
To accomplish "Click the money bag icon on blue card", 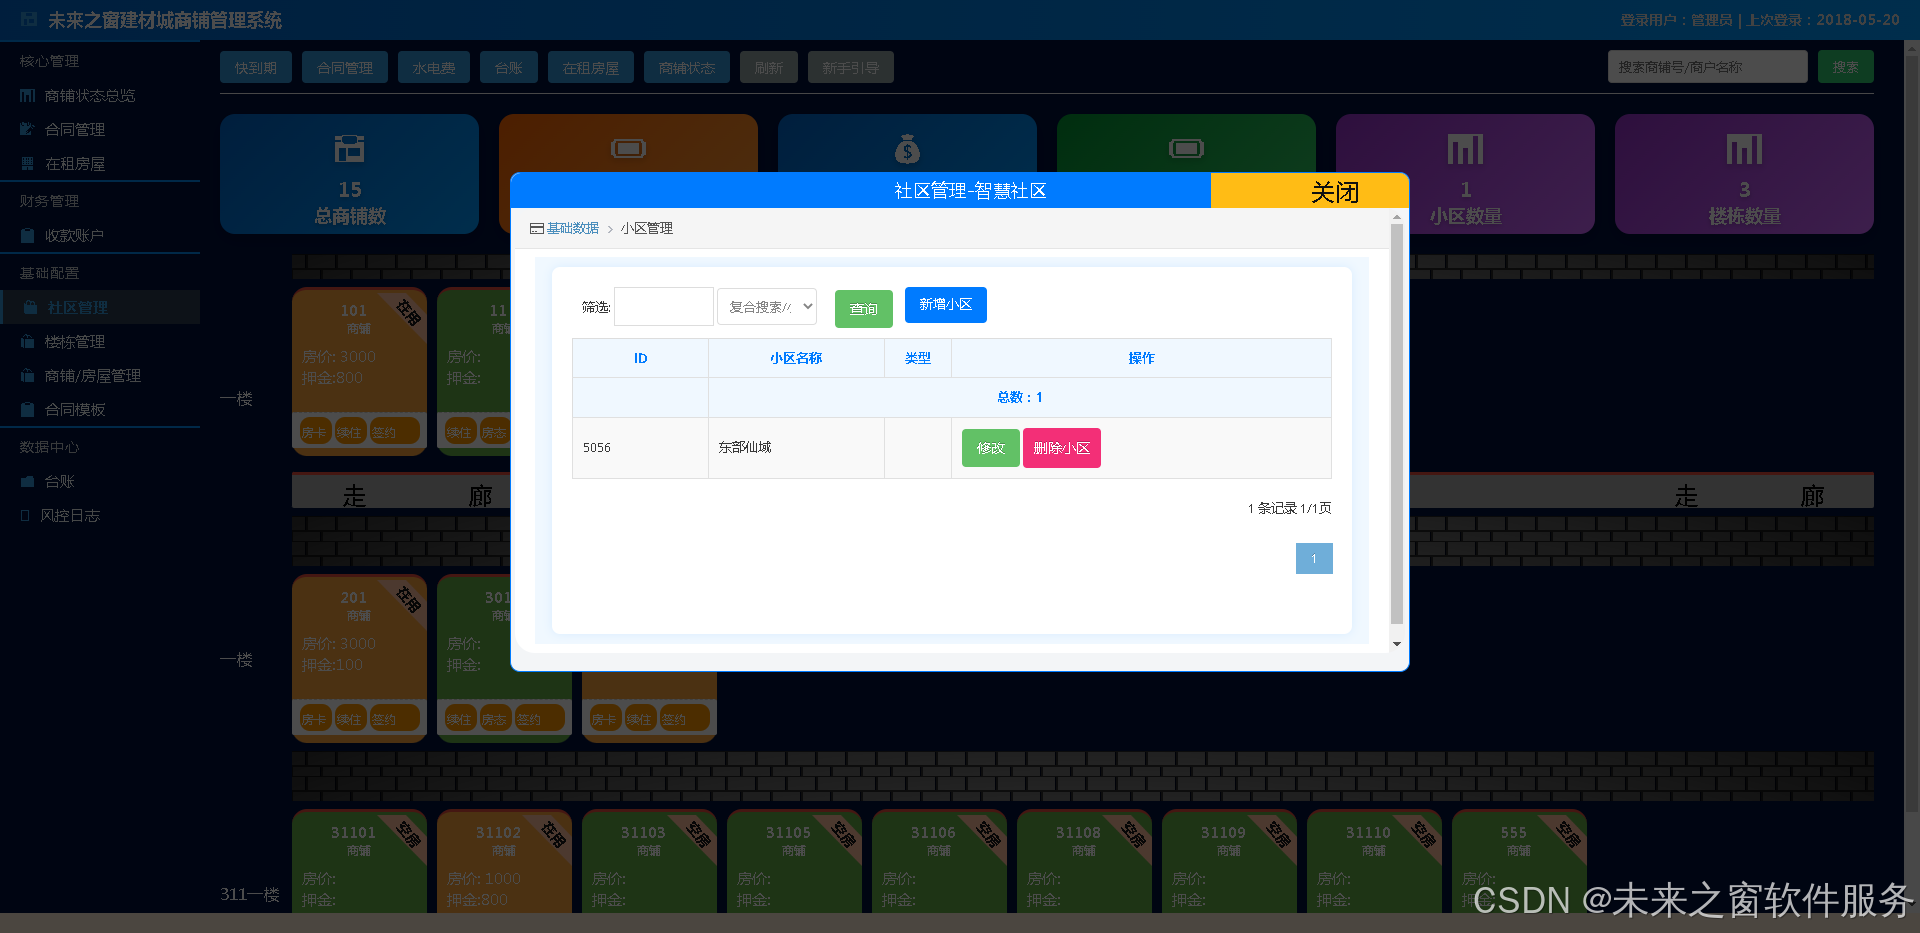I will pos(907,149).
